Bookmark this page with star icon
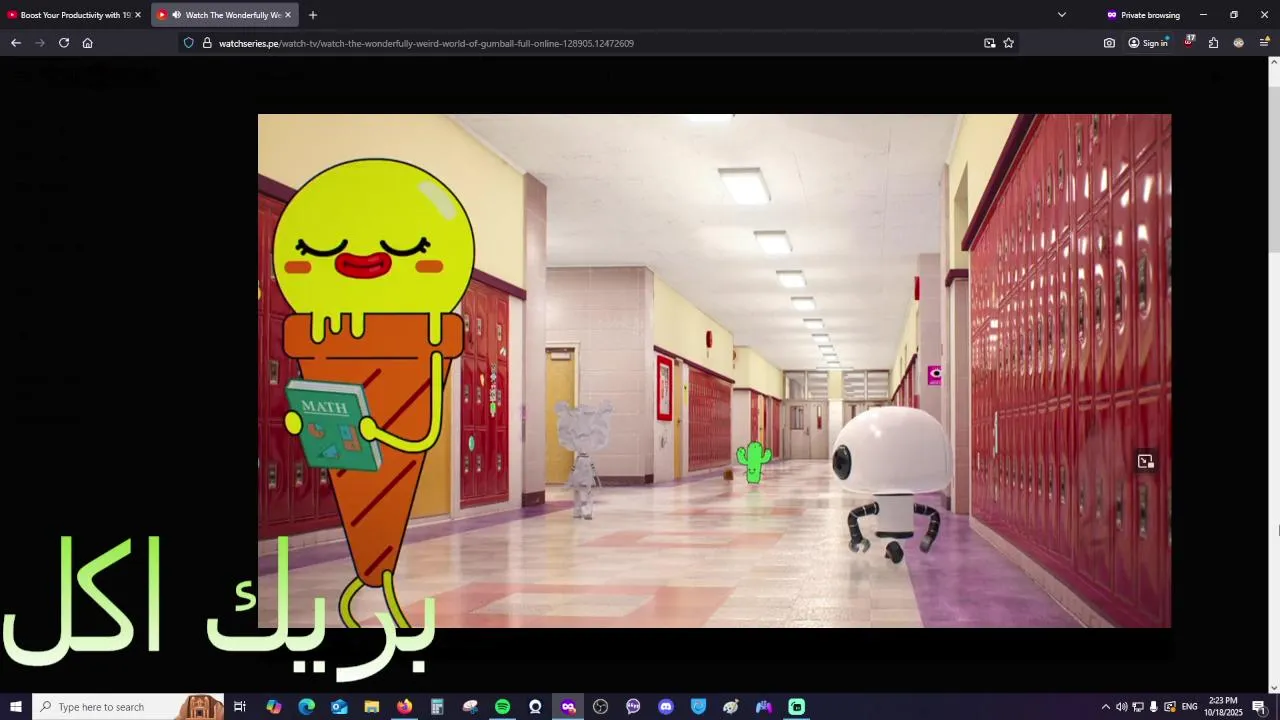Image resolution: width=1280 pixels, height=720 pixels. (1009, 43)
